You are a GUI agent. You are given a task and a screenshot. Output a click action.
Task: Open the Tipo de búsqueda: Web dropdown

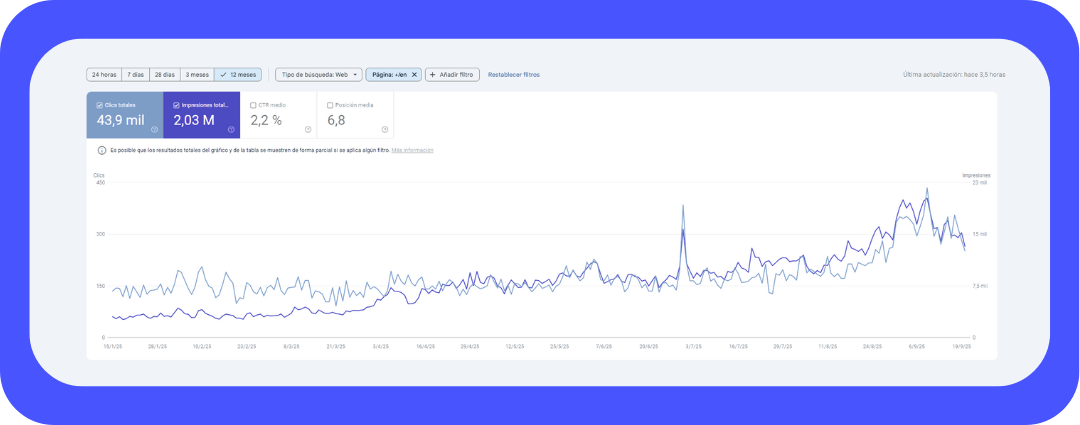point(318,75)
